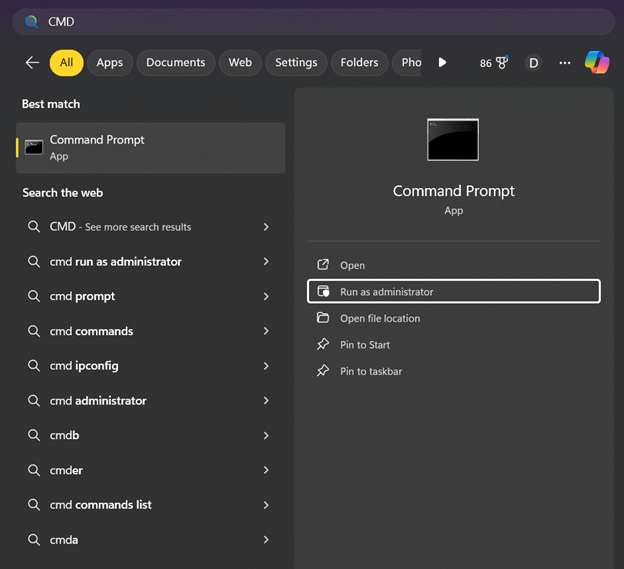Click the Open action icon
Image resolution: width=624 pixels, height=569 pixels.
323,265
